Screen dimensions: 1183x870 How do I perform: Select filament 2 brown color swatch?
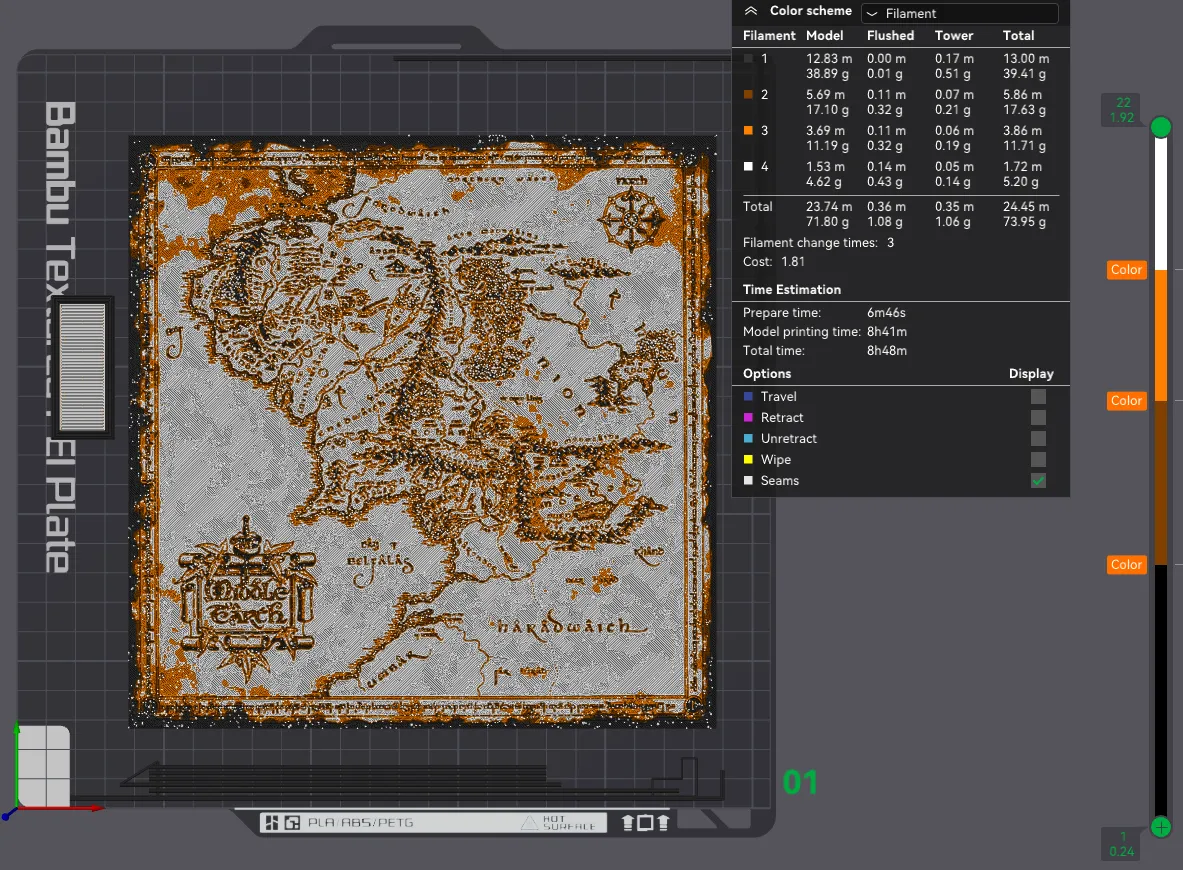click(748, 95)
